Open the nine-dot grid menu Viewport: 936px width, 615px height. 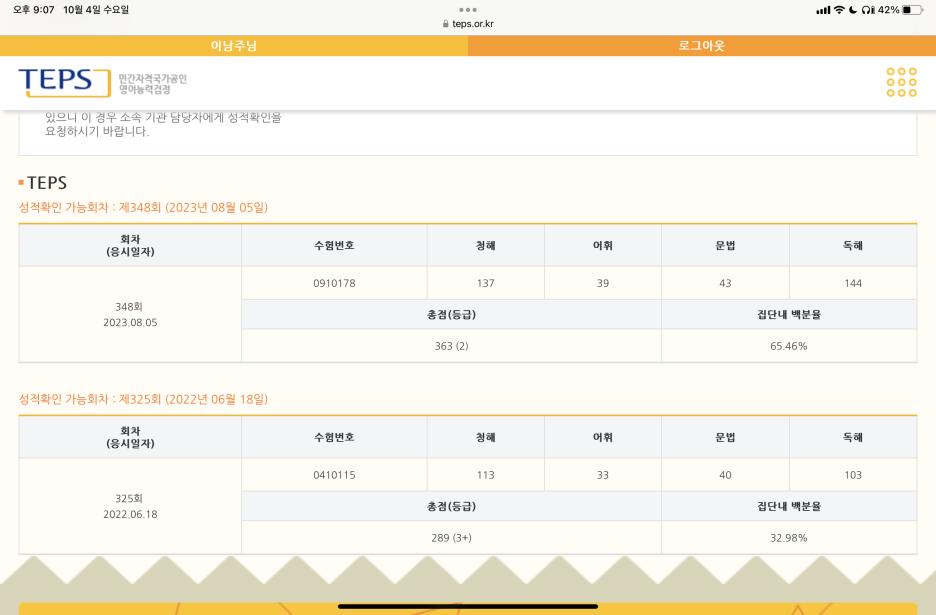[x=901, y=82]
